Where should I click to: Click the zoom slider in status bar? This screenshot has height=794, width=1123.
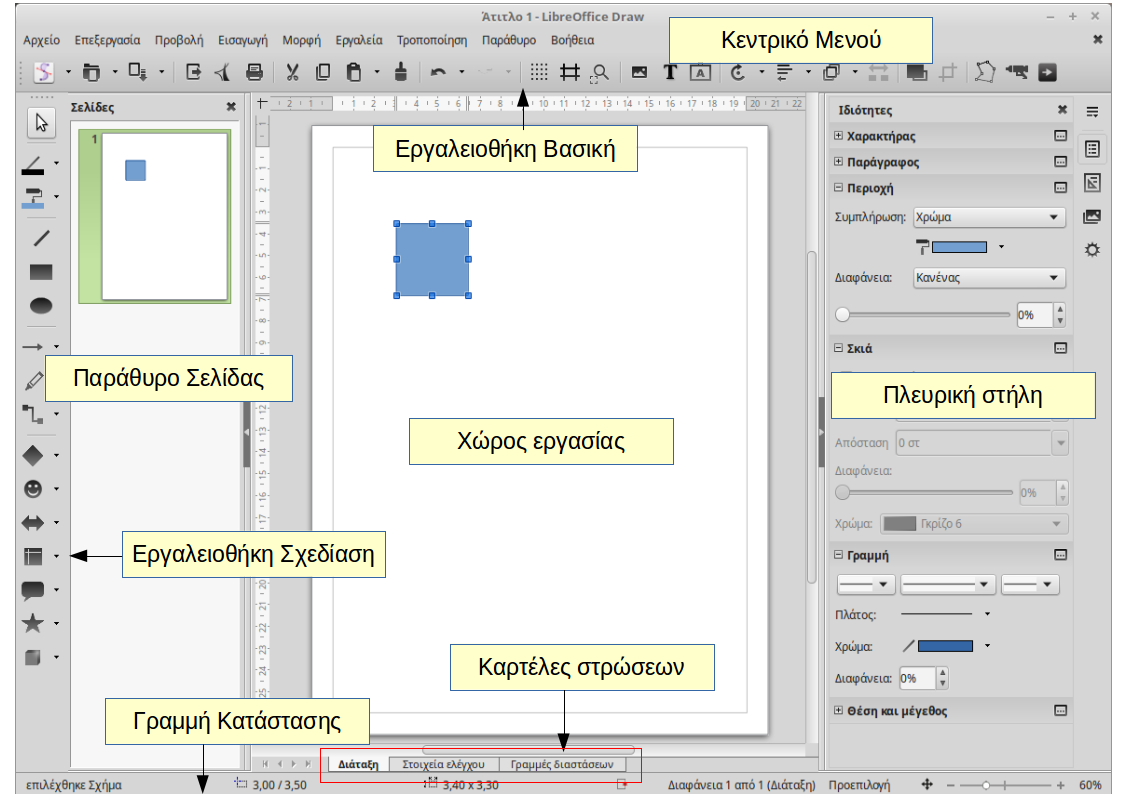[x=1005, y=785]
